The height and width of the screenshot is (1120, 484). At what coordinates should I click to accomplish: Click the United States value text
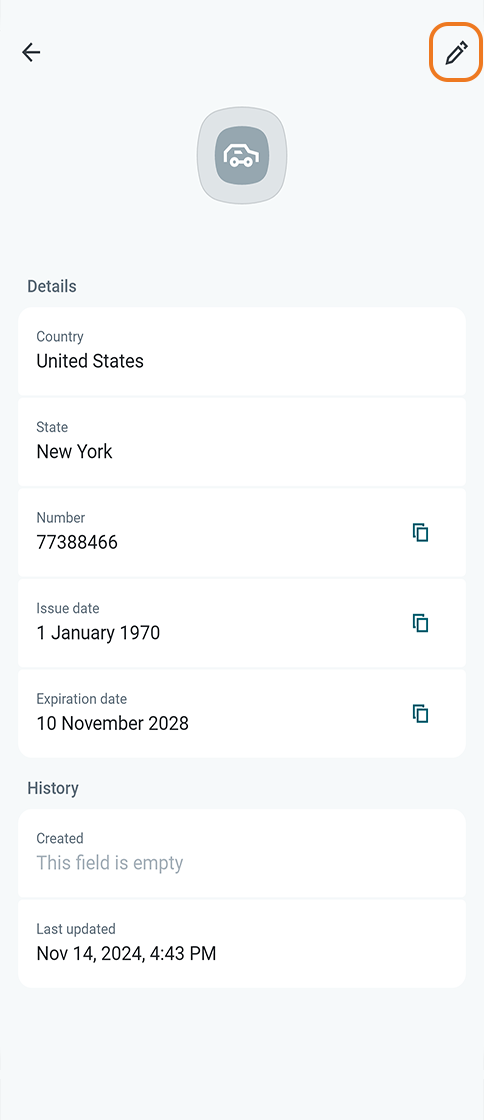coord(90,361)
